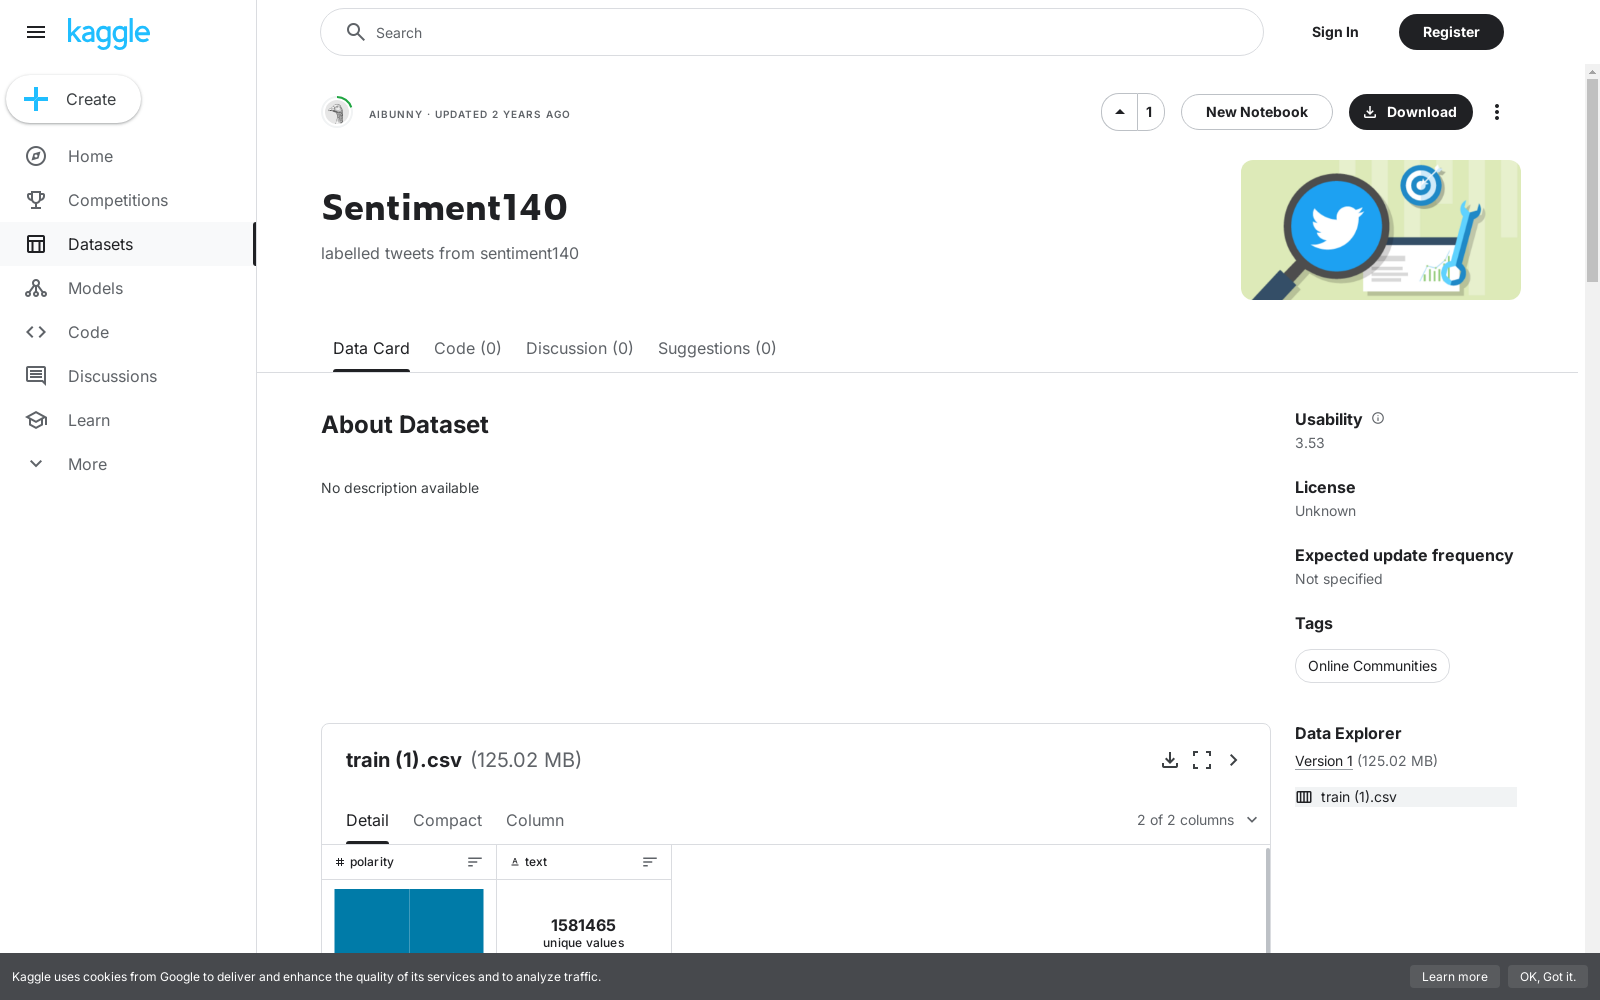This screenshot has height=1000, width=1600.
Task: Click the AIBUNNY author name
Action: (396, 114)
